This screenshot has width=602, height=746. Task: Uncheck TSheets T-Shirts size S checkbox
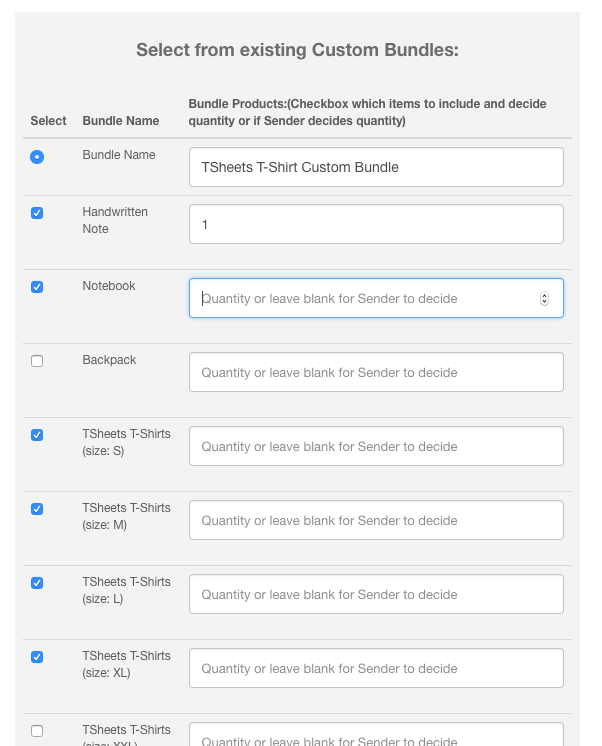(x=37, y=435)
